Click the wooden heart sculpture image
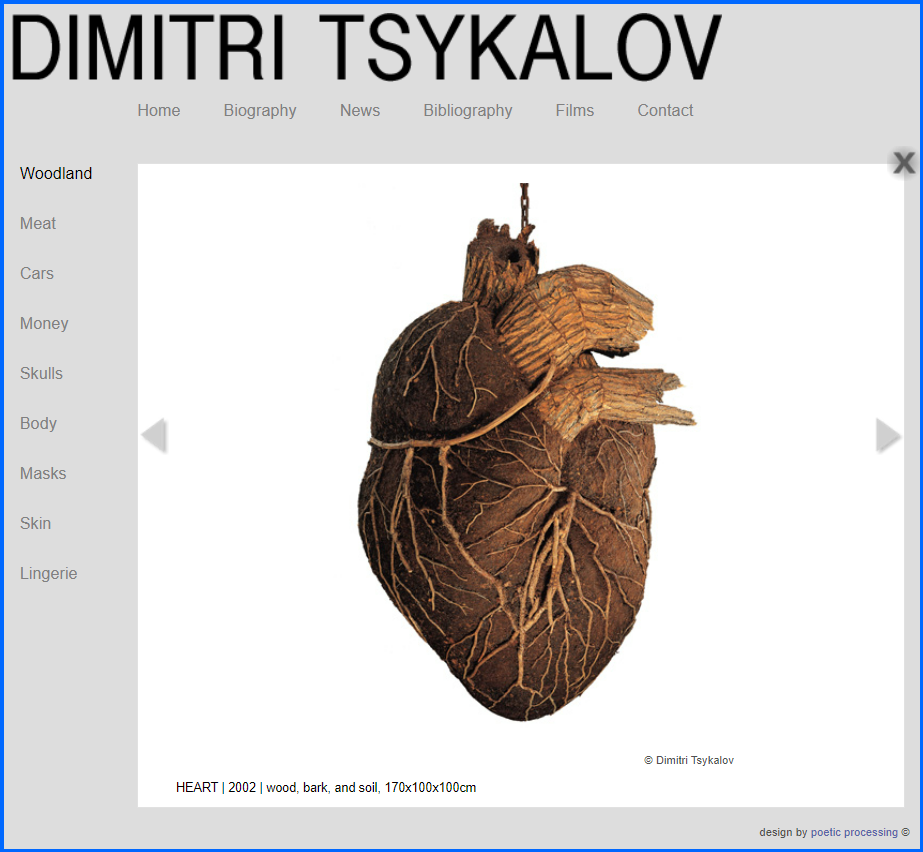The width and height of the screenshot is (923, 852). (x=526, y=452)
